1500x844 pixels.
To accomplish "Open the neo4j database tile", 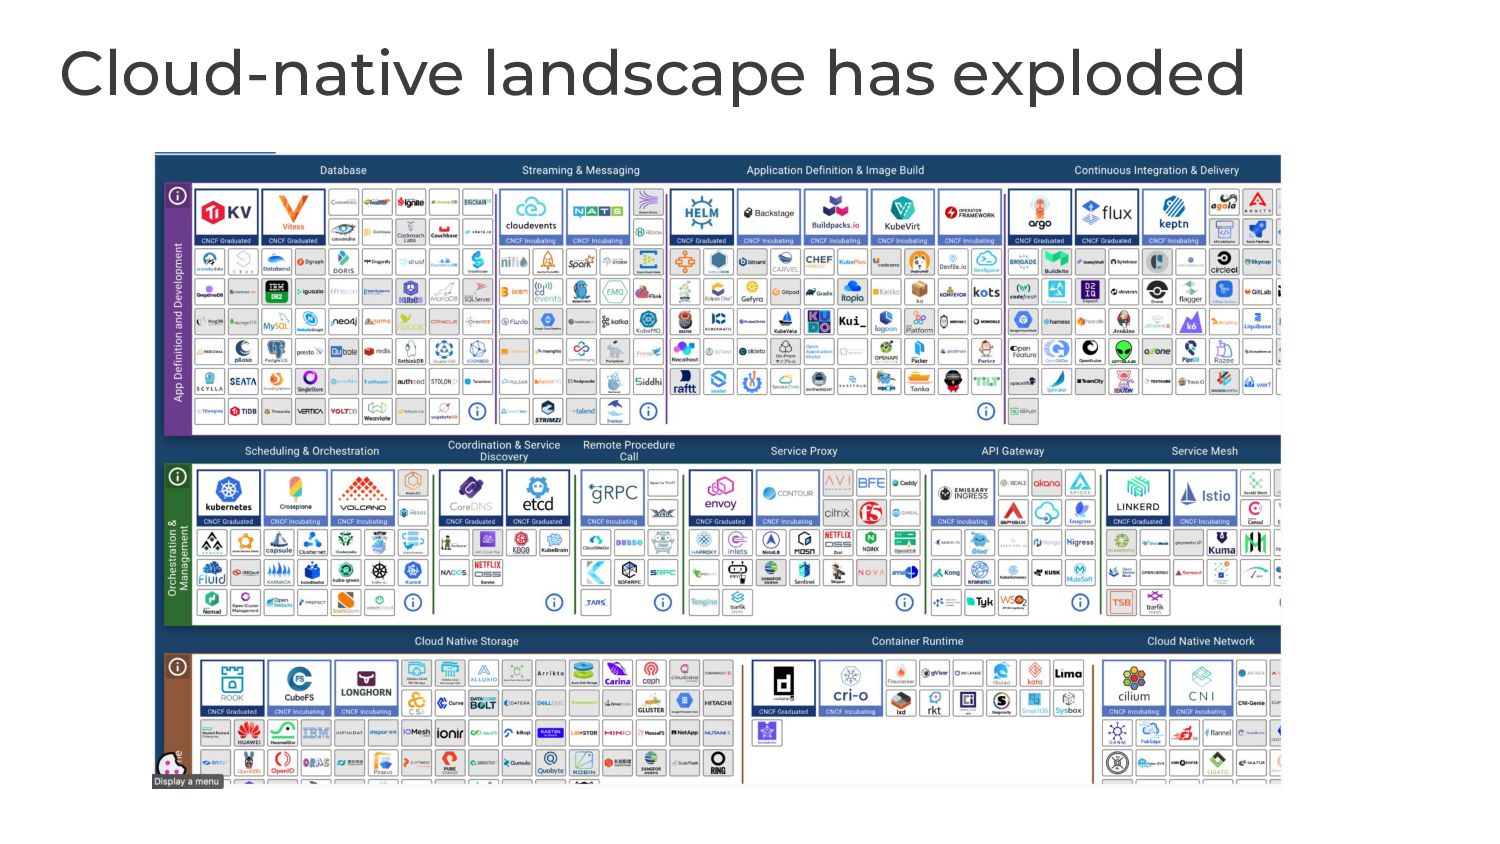I will click(344, 322).
